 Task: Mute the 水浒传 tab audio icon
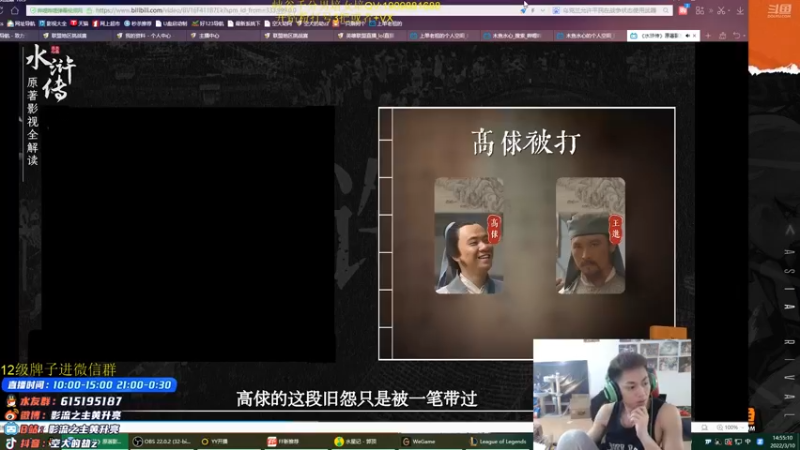click(687, 36)
